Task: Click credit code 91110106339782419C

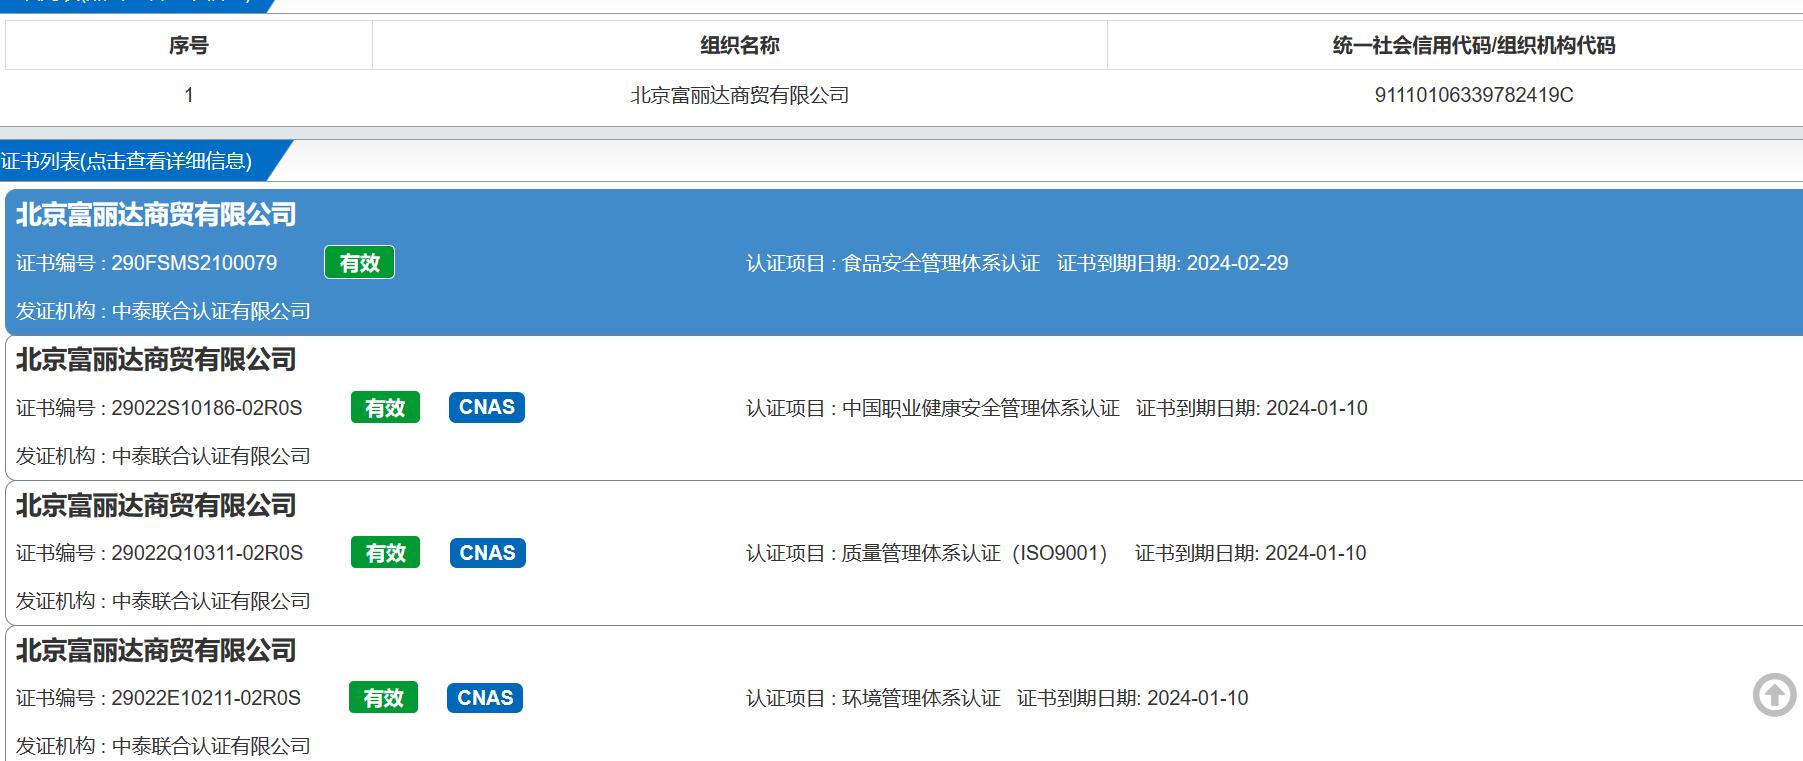Action: 1474,95
